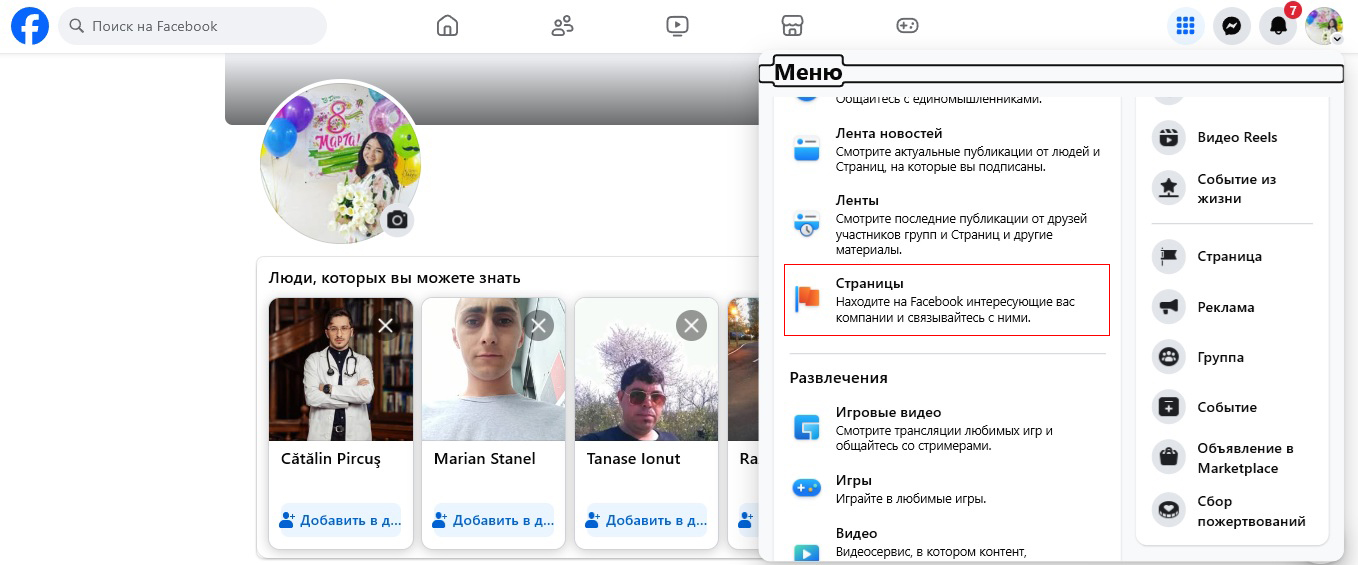
Task: Focus the Facebook search field
Action: point(192,26)
